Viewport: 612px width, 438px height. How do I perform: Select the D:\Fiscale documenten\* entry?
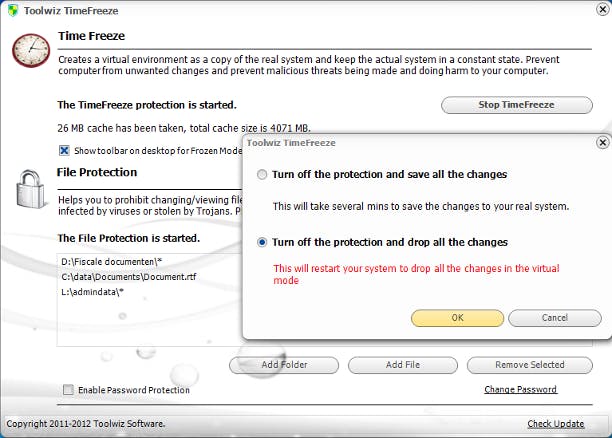pyautogui.click(x=100, y=260)
